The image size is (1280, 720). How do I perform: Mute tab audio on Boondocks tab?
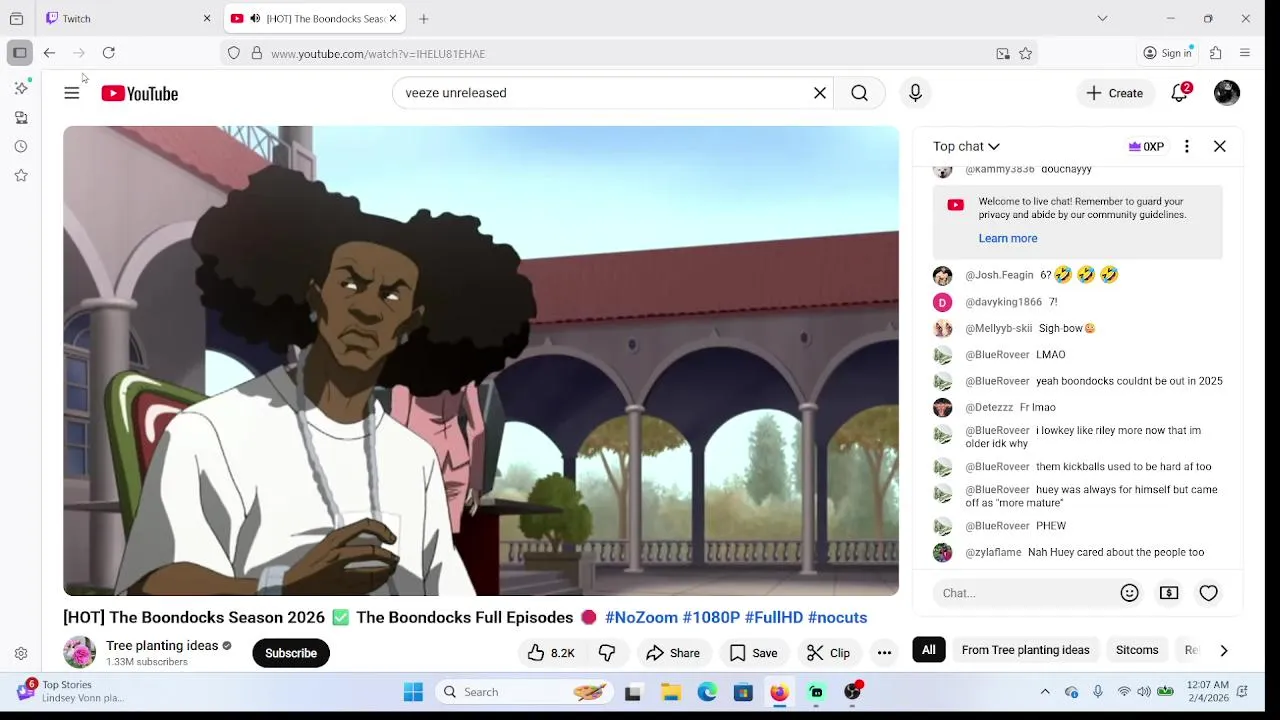click(255, 18)
